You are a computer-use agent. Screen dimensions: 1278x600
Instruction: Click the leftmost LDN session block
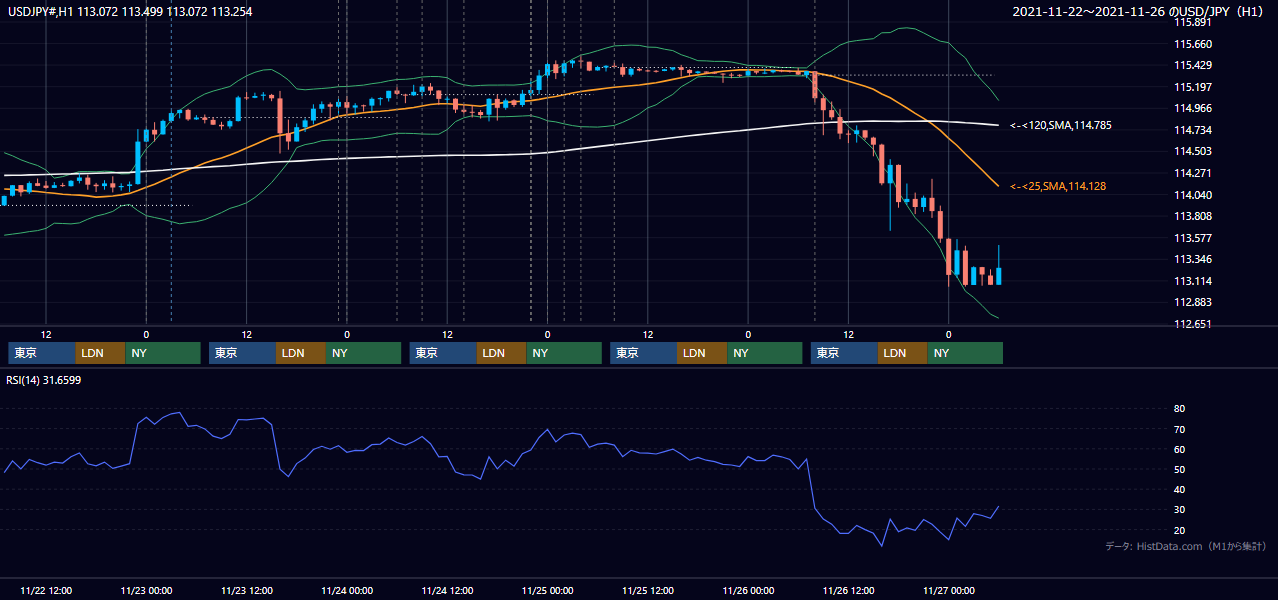(101, 353)
